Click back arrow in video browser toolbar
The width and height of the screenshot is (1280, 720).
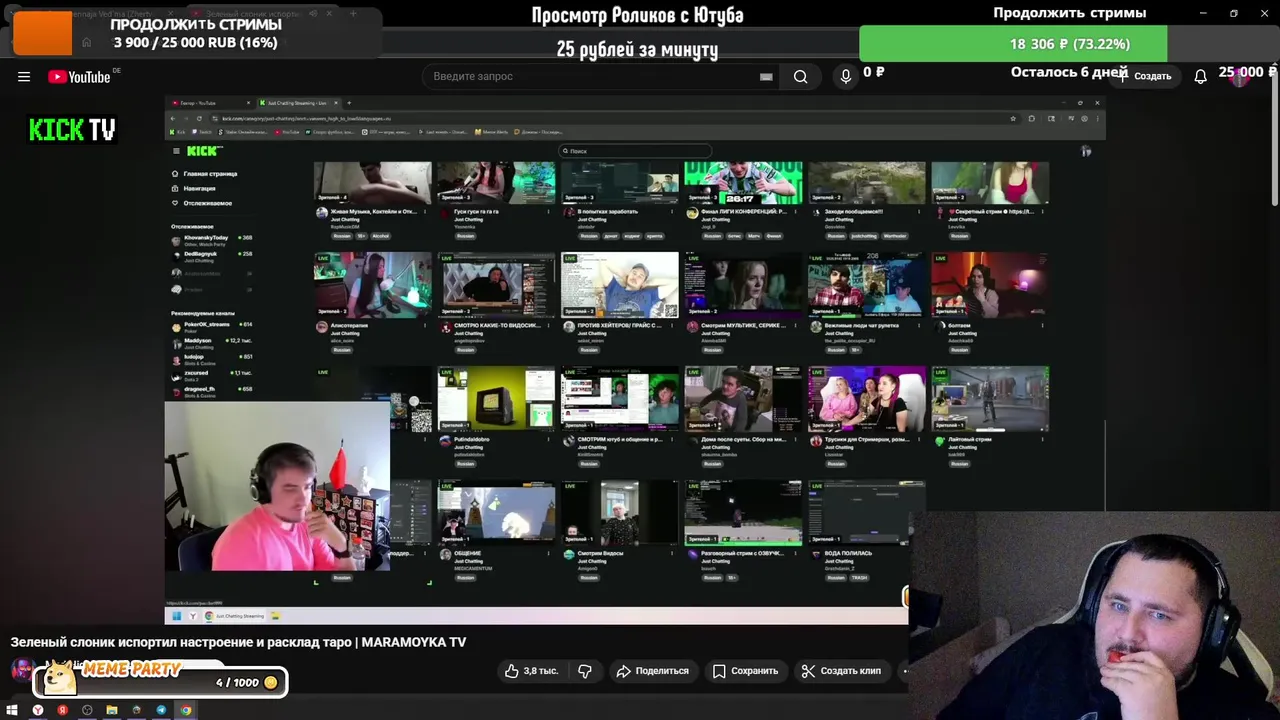click(x=172, y=118)
